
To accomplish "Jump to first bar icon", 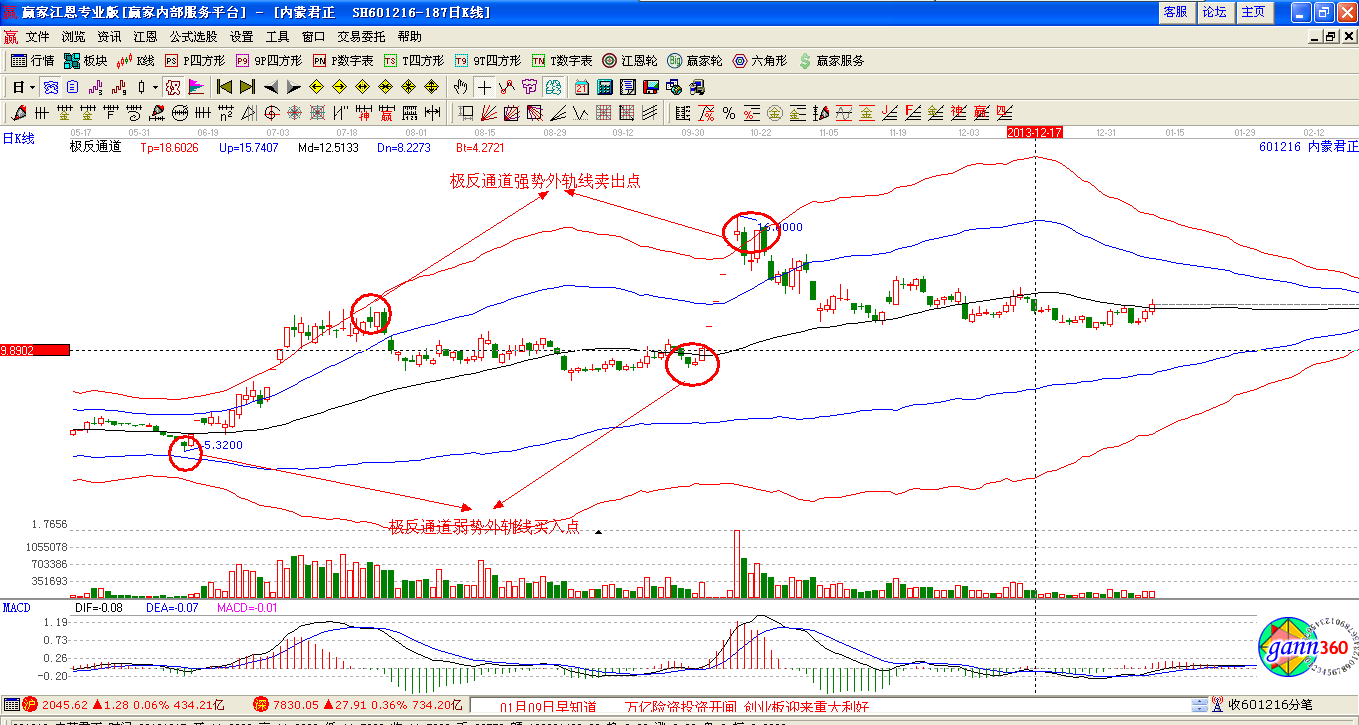I will point(224,87).
